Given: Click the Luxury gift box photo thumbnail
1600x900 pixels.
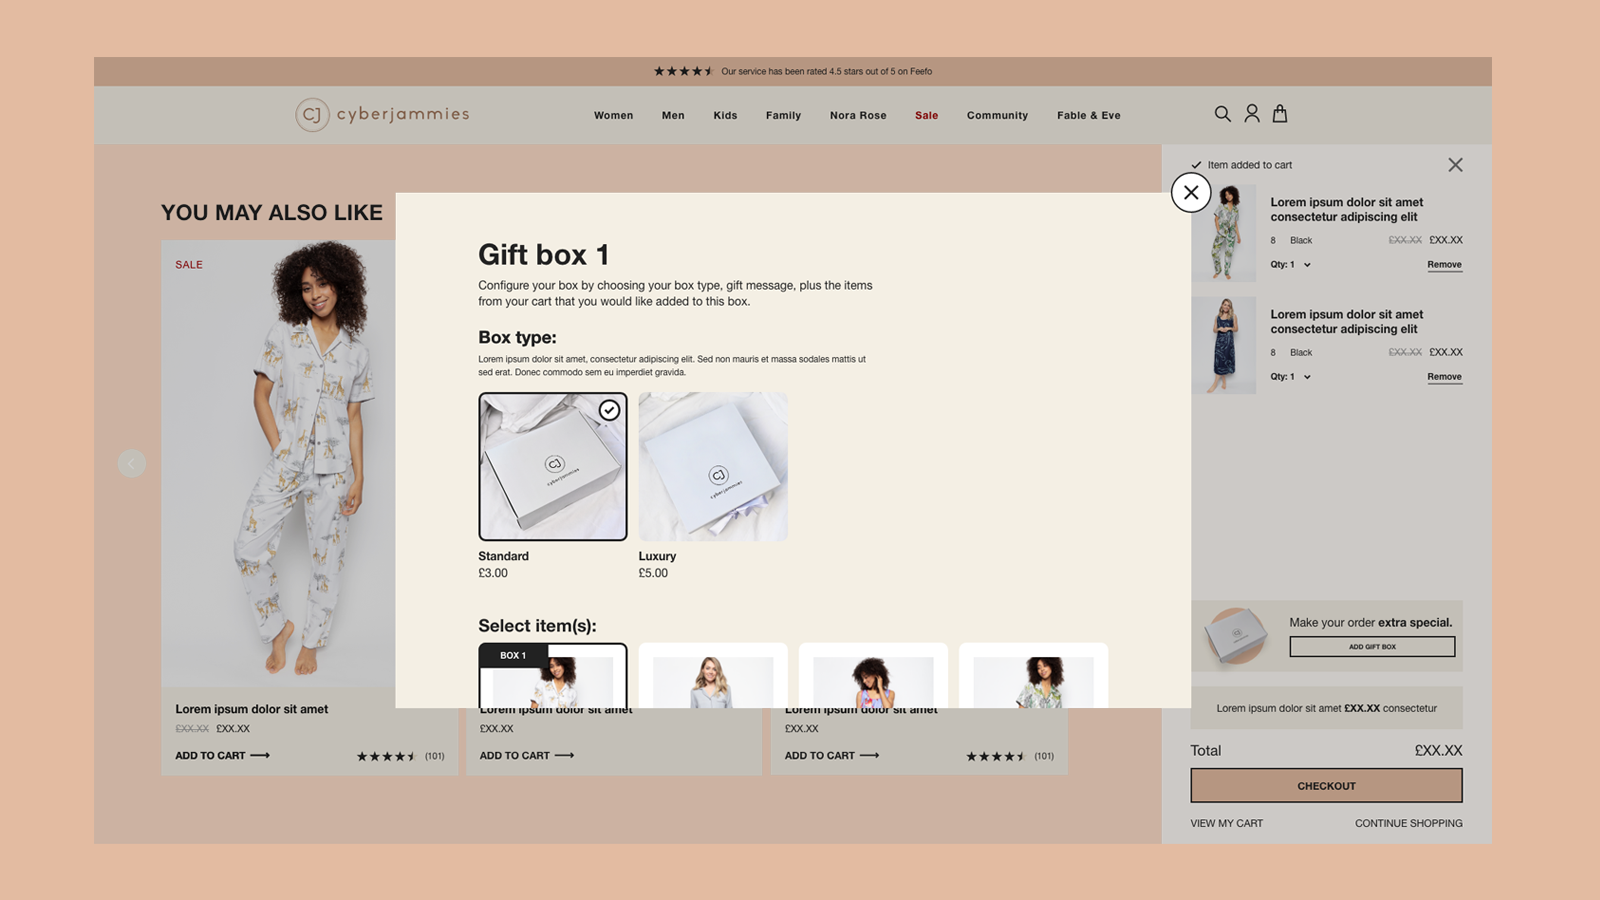Looking at the screenshot, I should pyautogui.click(x=712, y=466).
